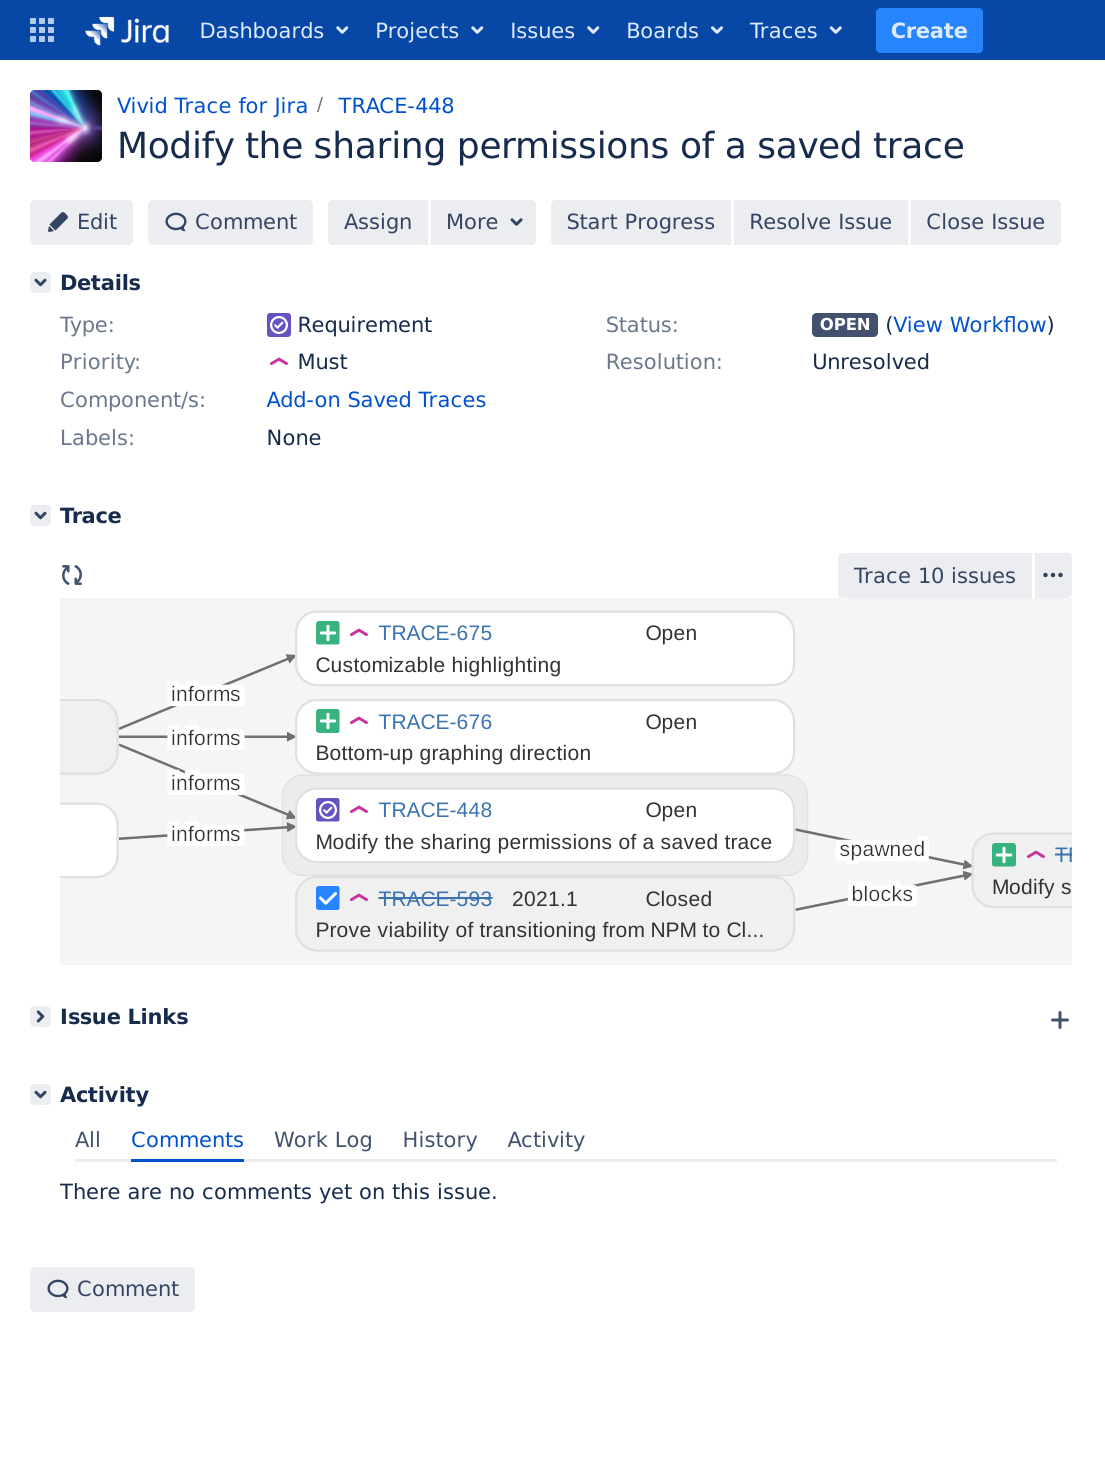Screen dimensions: 1105x1473
Task: Switch to the History tab
Action: pyautogui.click(x=440, y=1140)
